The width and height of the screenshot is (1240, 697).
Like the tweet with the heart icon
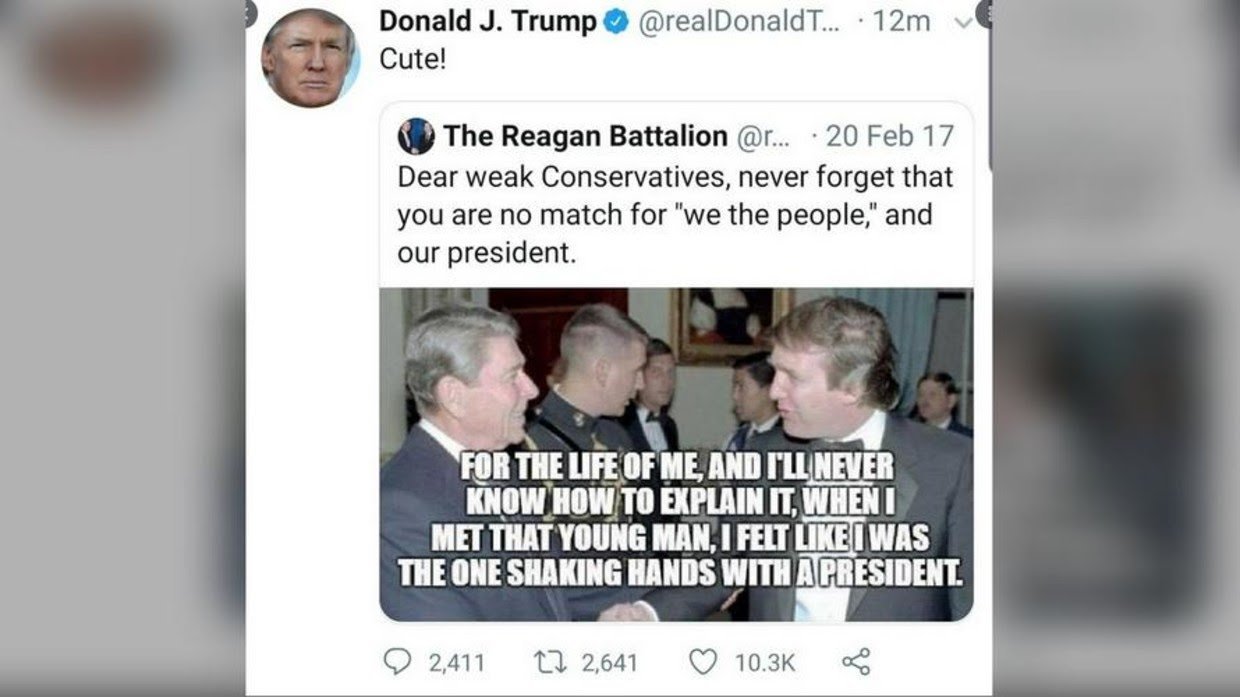tap(704, 662)
